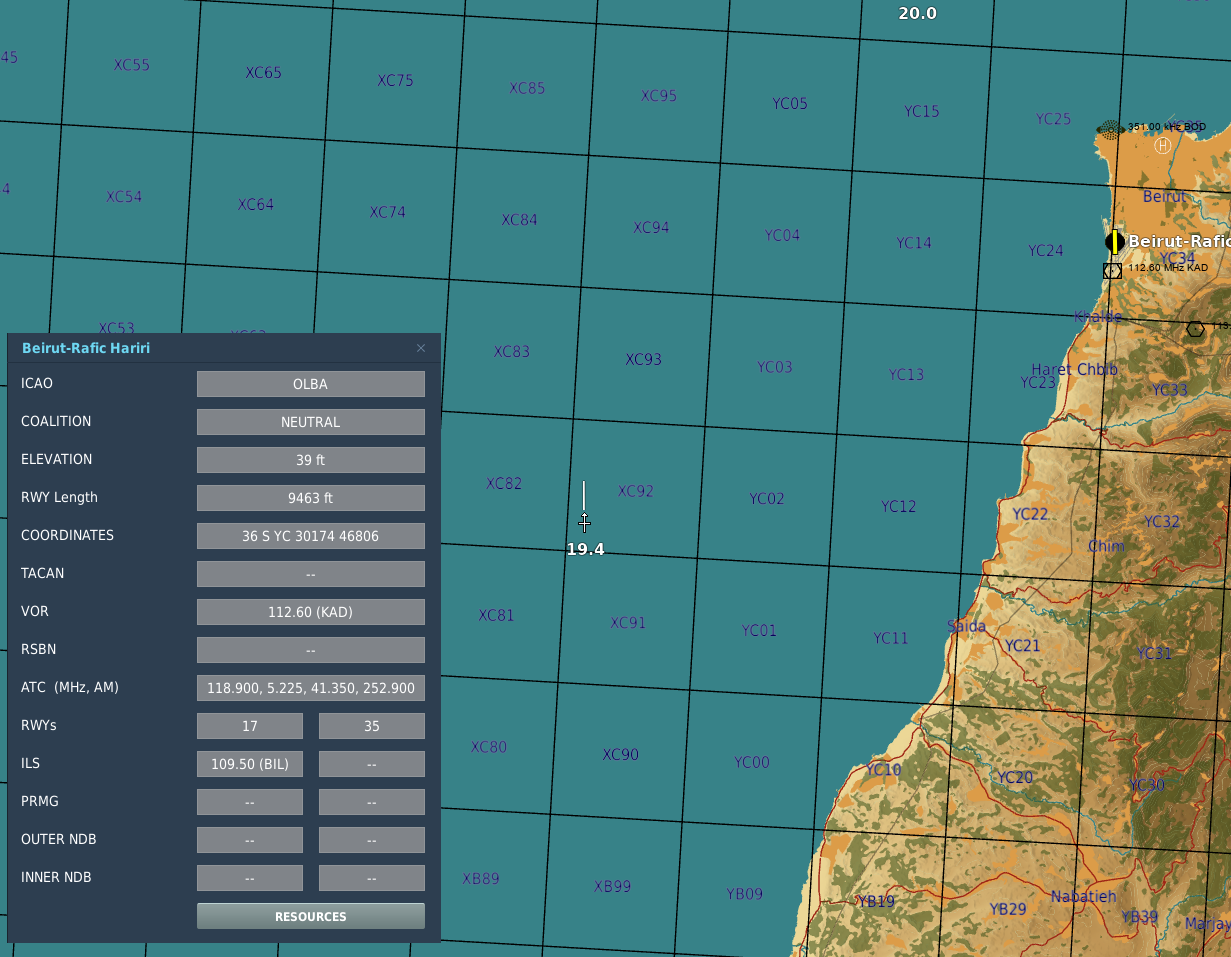This screenshot has width=1231, height=957.
Task: Click the Haret Chbib town label
Action: [x=1075, y=369]
